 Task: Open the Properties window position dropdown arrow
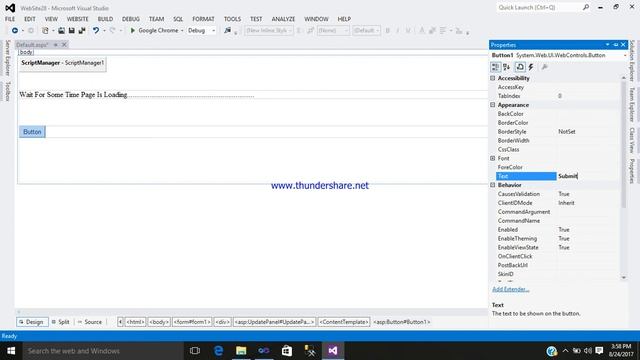607,45
